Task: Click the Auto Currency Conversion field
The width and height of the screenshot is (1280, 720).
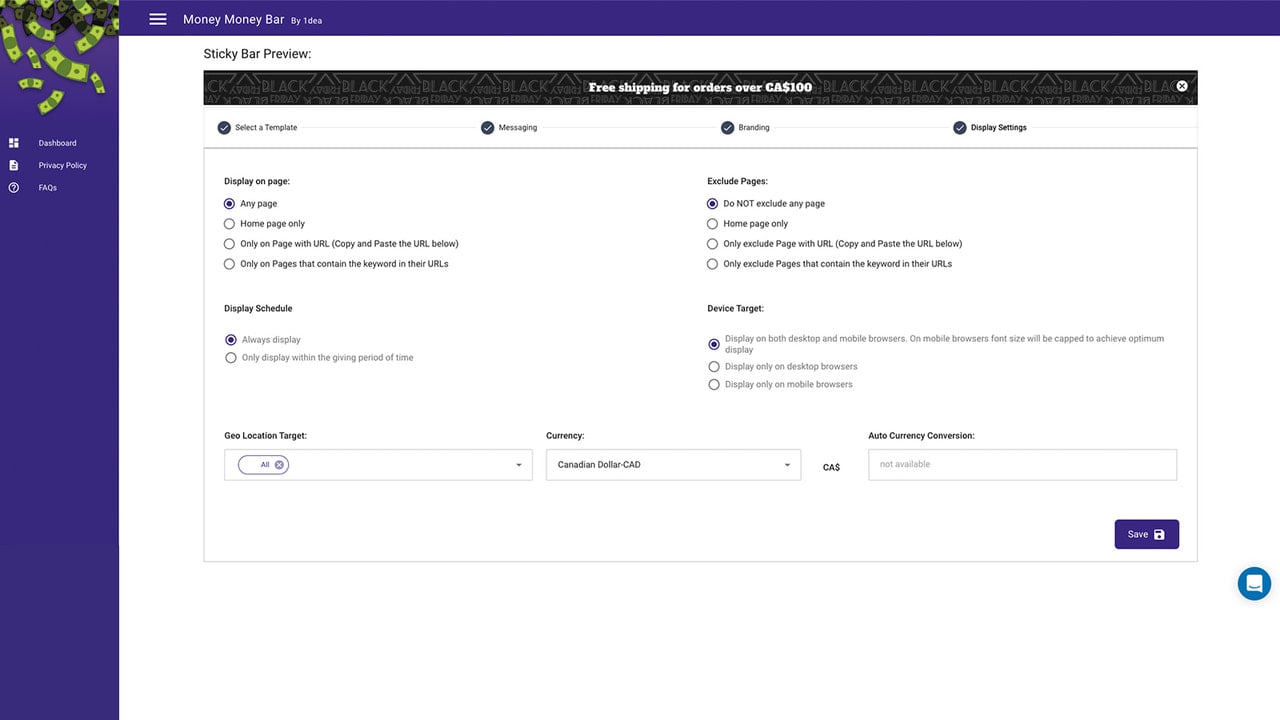Action: [x=1022, y=465]
